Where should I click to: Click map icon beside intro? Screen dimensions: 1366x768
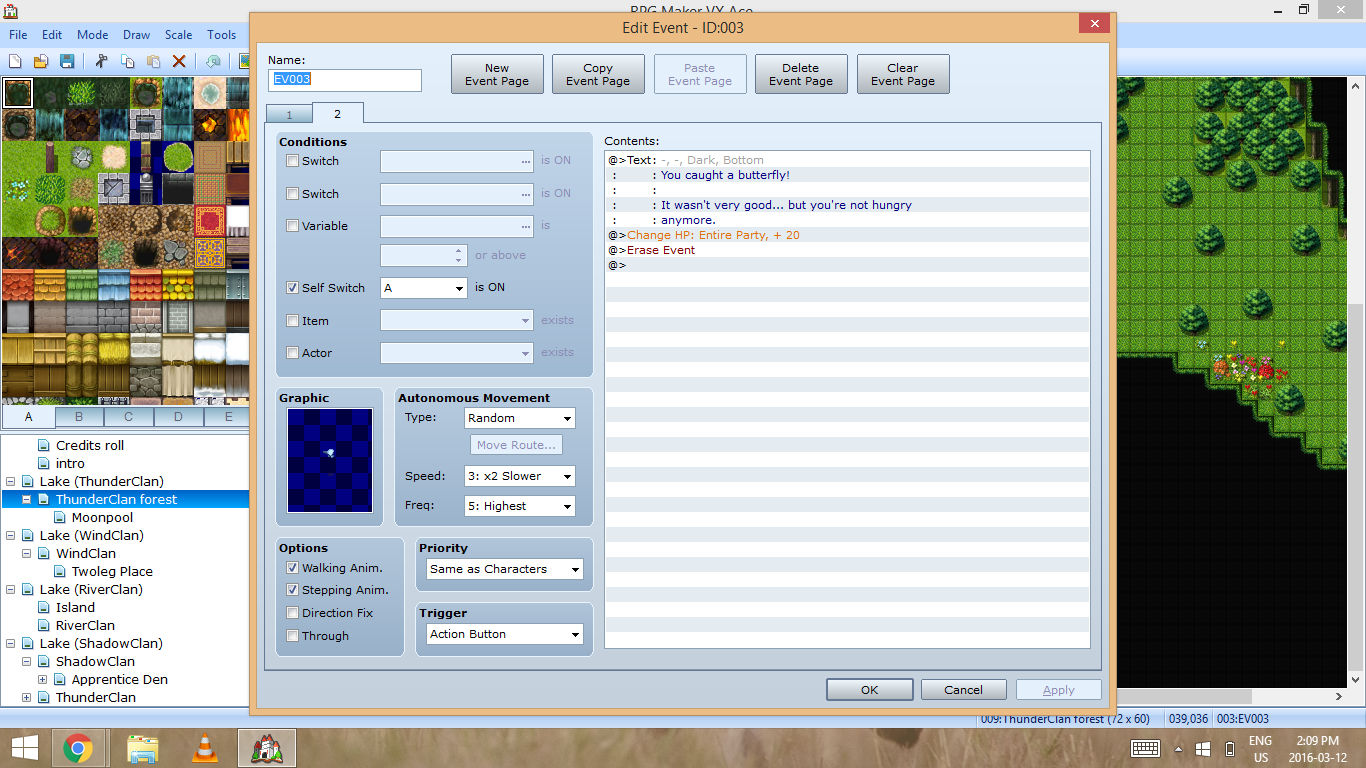44,464
